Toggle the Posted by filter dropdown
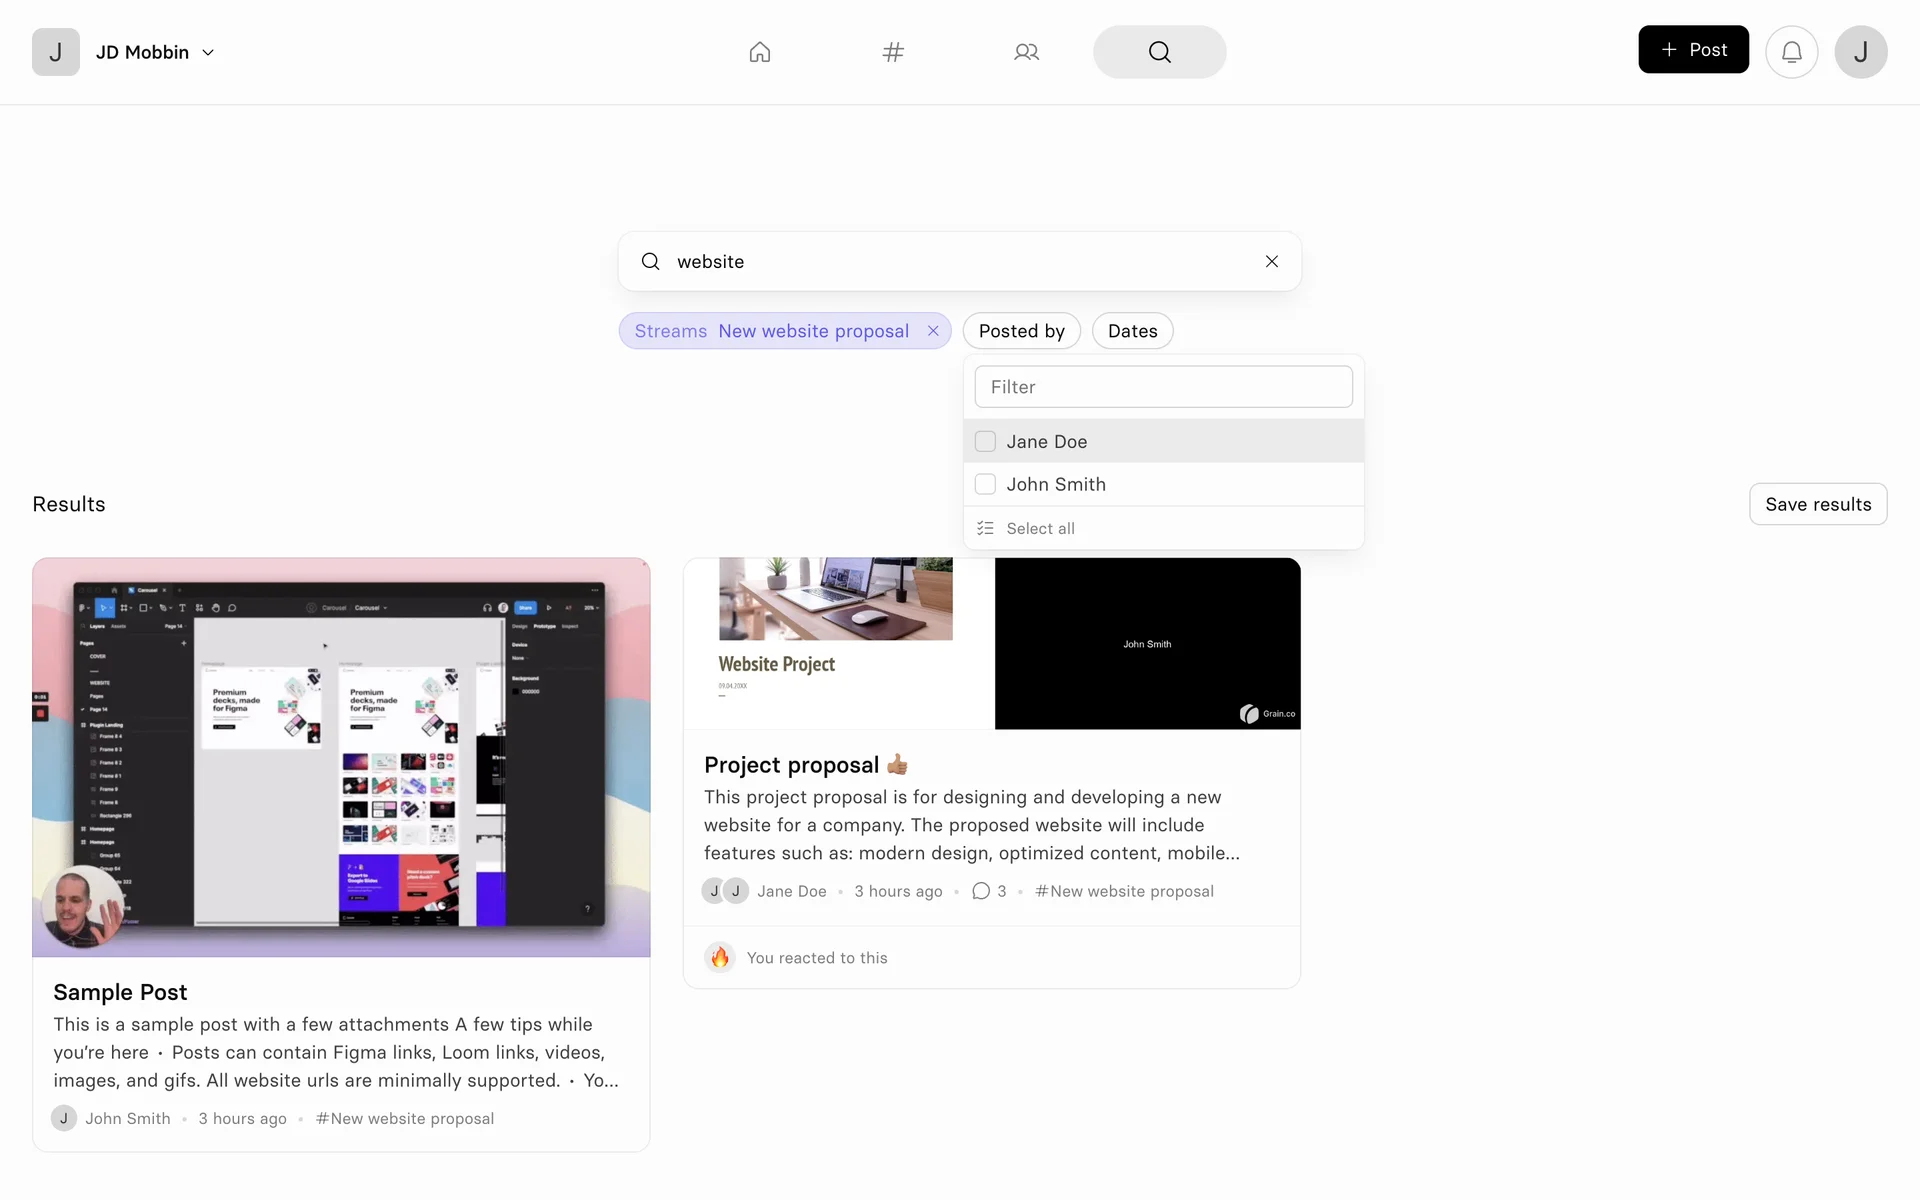The image size is (1920, 1200). (1021, 331)
